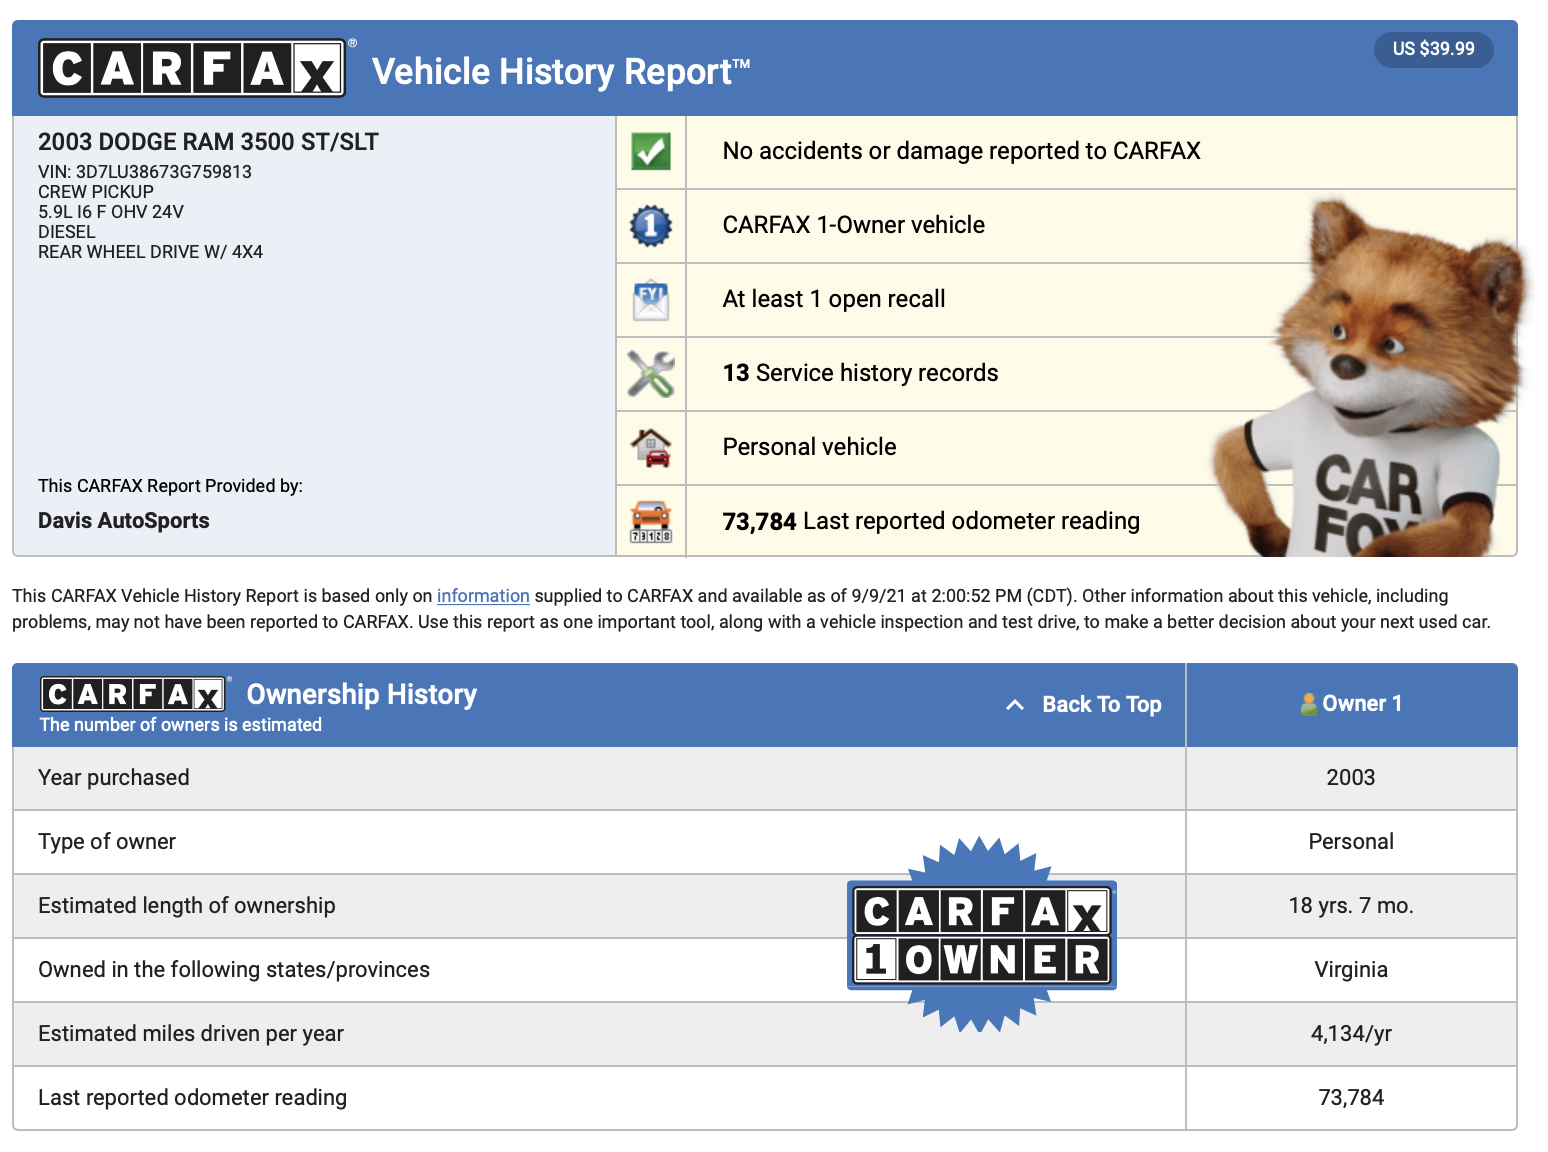Click the 'Year purchased' row label
Screen dimensions: 1548x1152
(x=114, y=778)
